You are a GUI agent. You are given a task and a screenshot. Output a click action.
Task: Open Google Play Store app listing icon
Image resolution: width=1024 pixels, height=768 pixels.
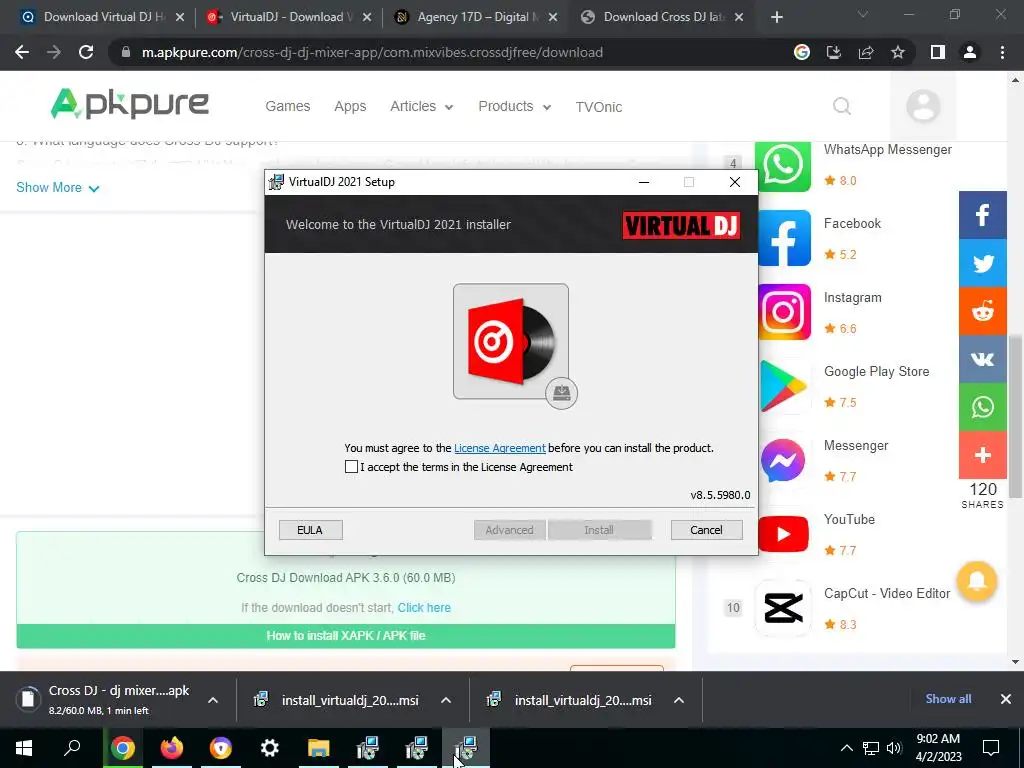(784, 386)
